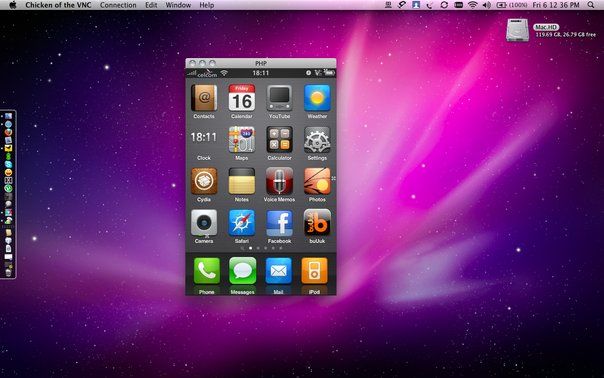Click the menu bar clock Fri 12:36 PM
Screen dimensions: 604x378
556,5
